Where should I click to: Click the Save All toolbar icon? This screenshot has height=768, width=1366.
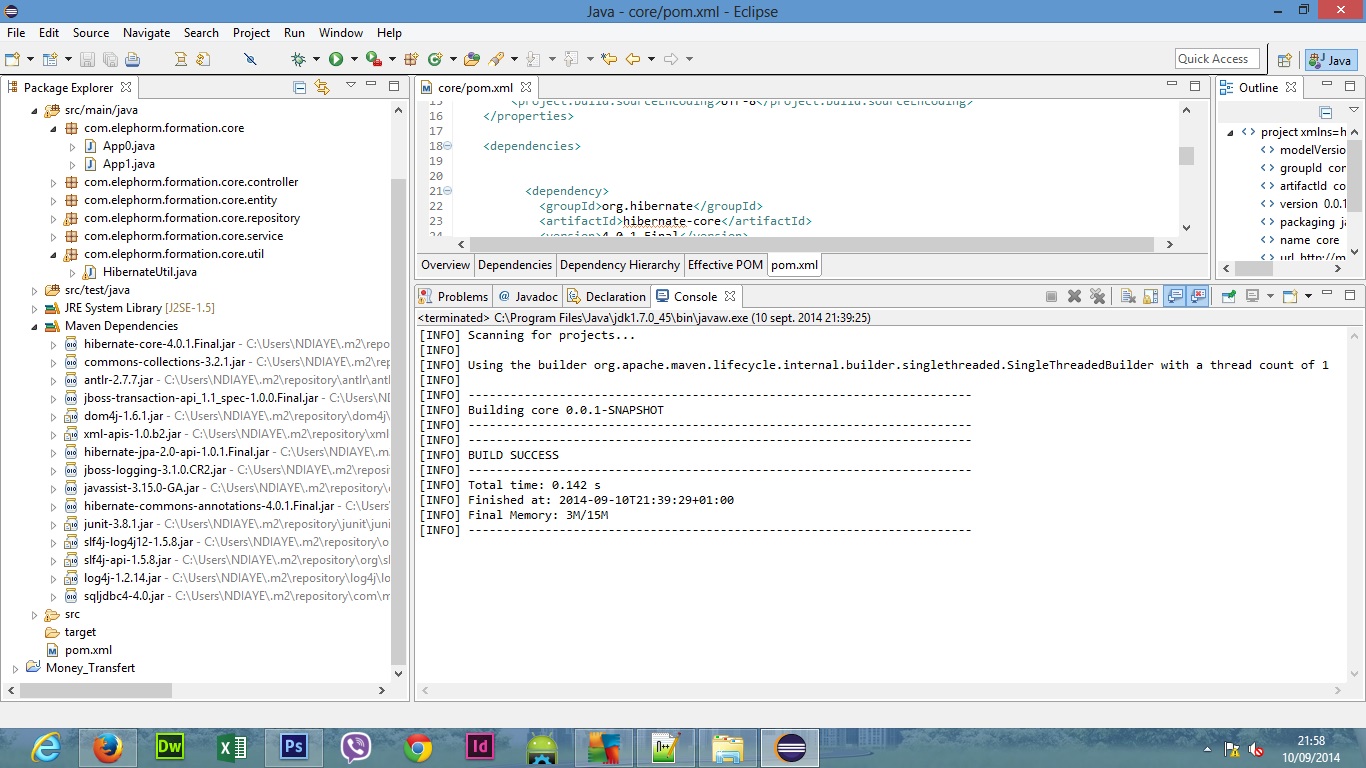coord(110,59)
